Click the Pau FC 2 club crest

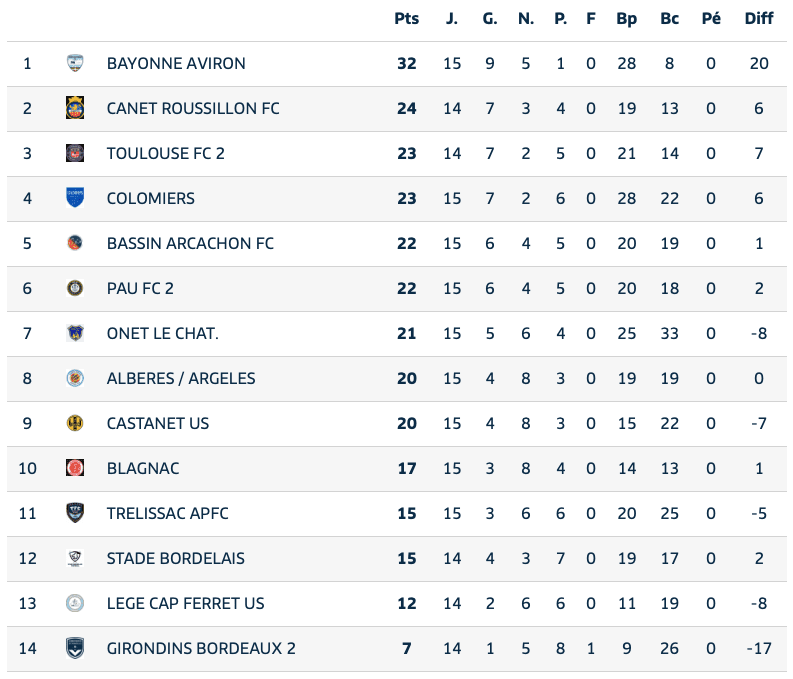coord(75,288)
